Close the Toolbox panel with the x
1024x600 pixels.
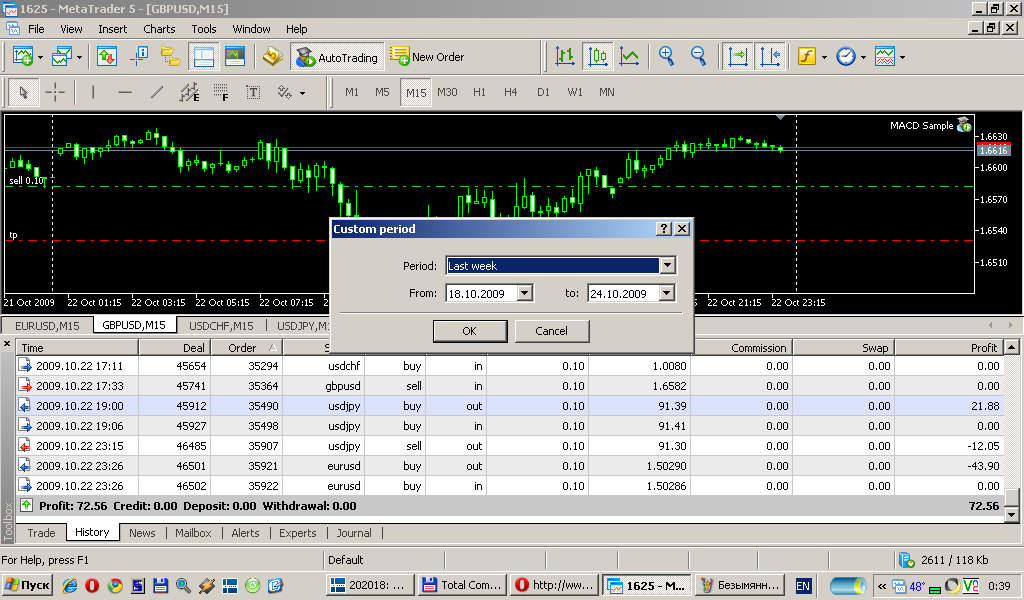click(x=7, y=344)
